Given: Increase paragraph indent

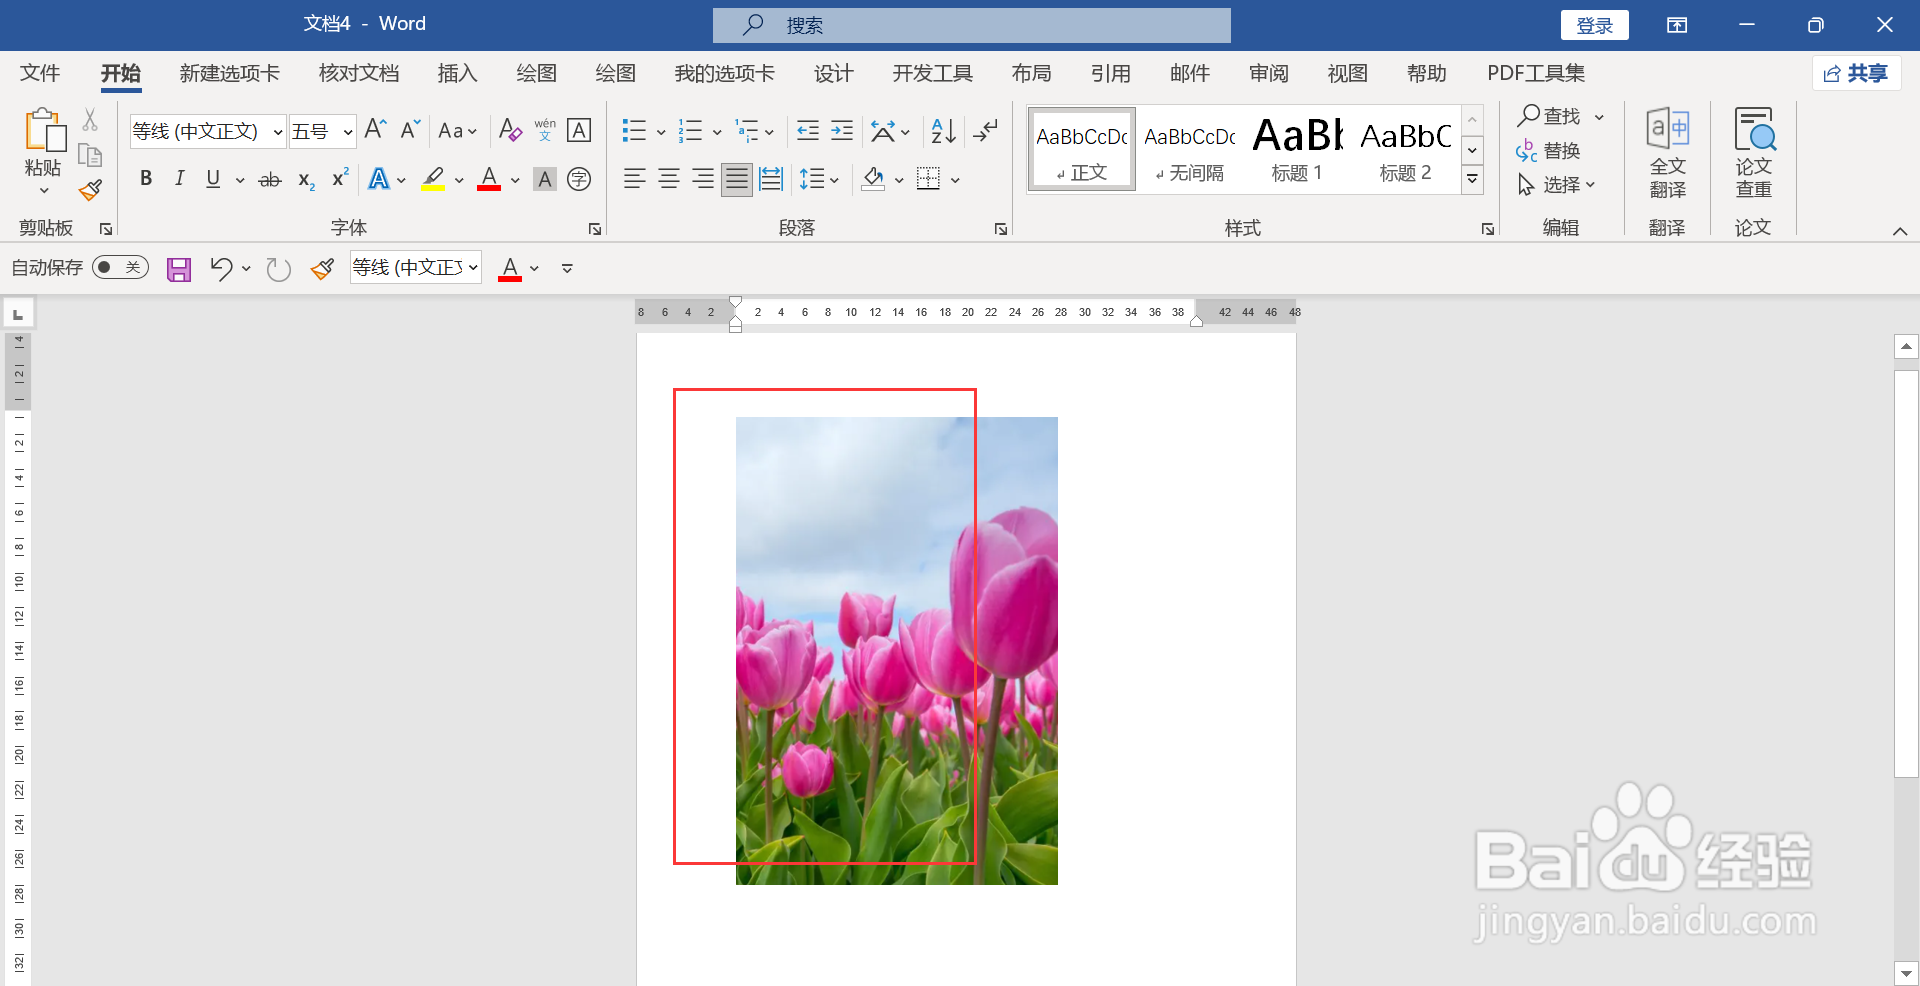Looking at the screenshot, I should [842, 130].
